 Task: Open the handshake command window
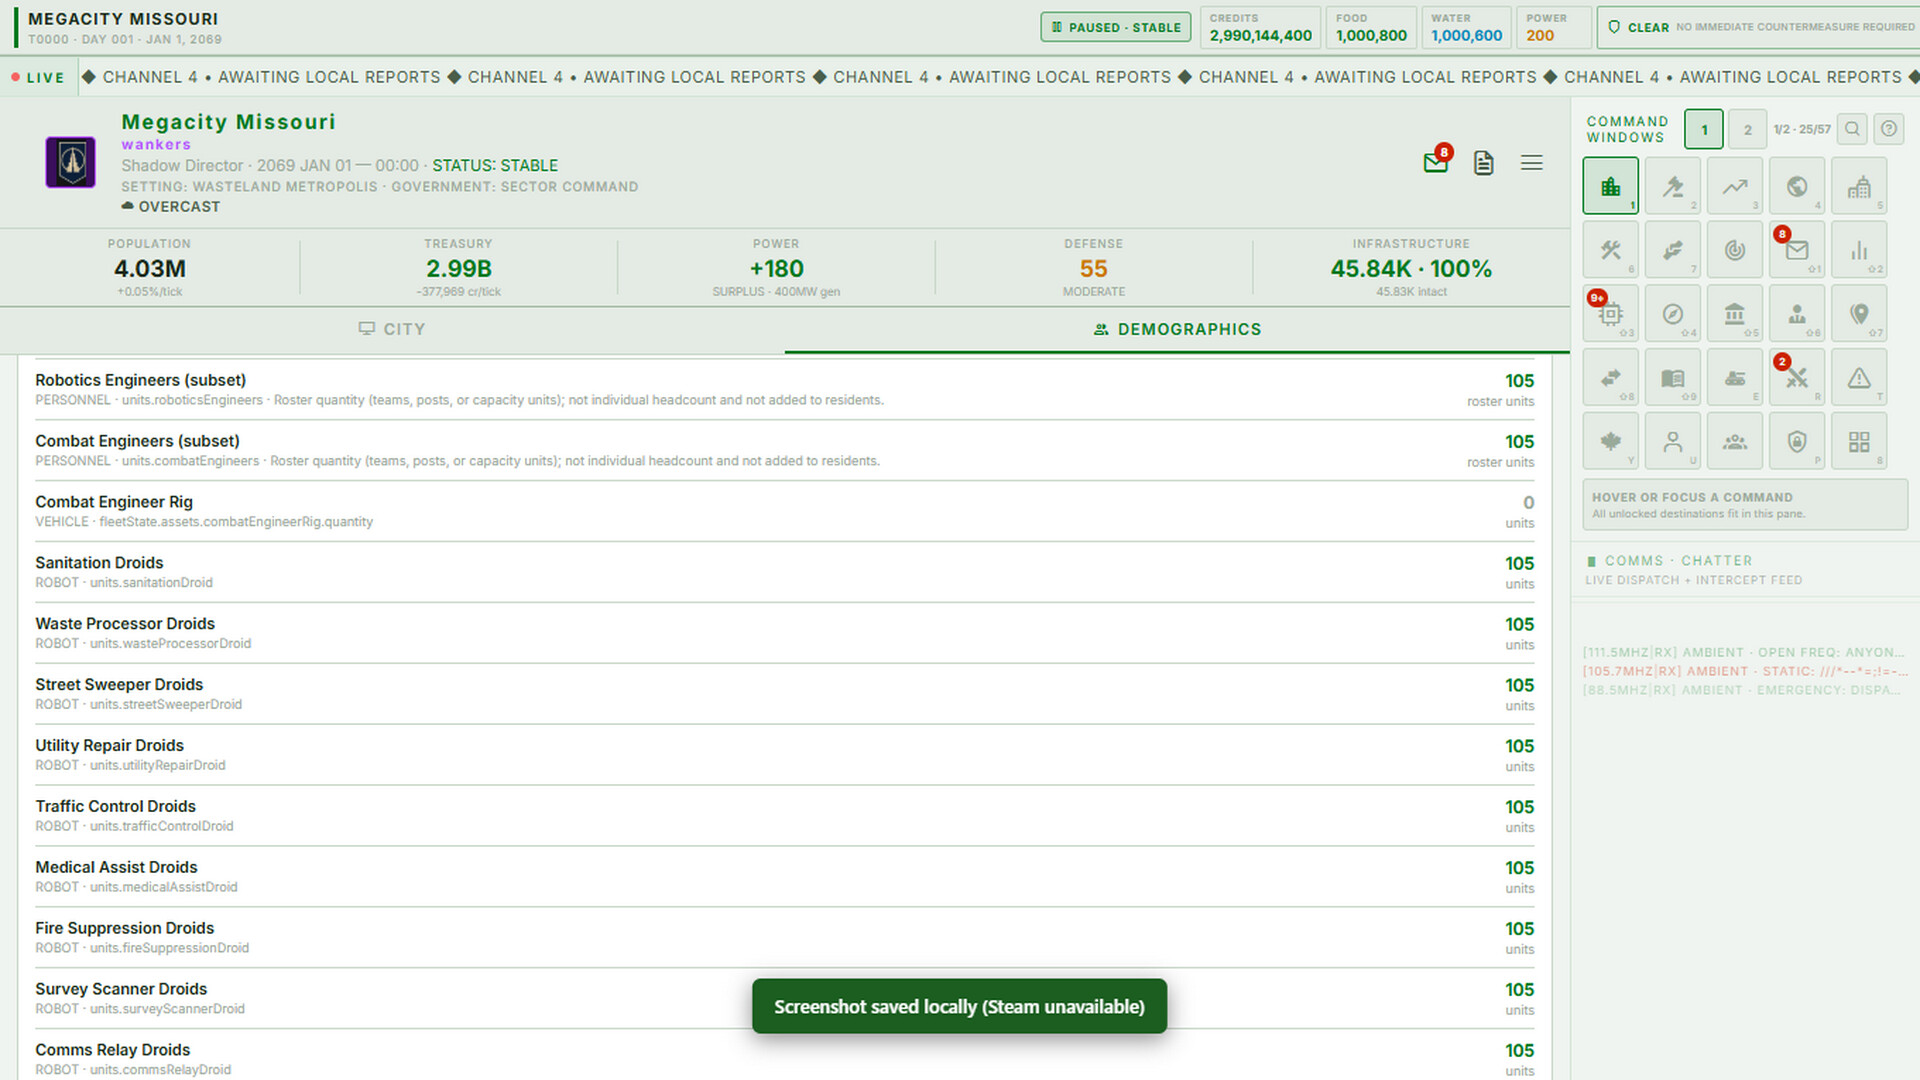(x=1672, y=250)
